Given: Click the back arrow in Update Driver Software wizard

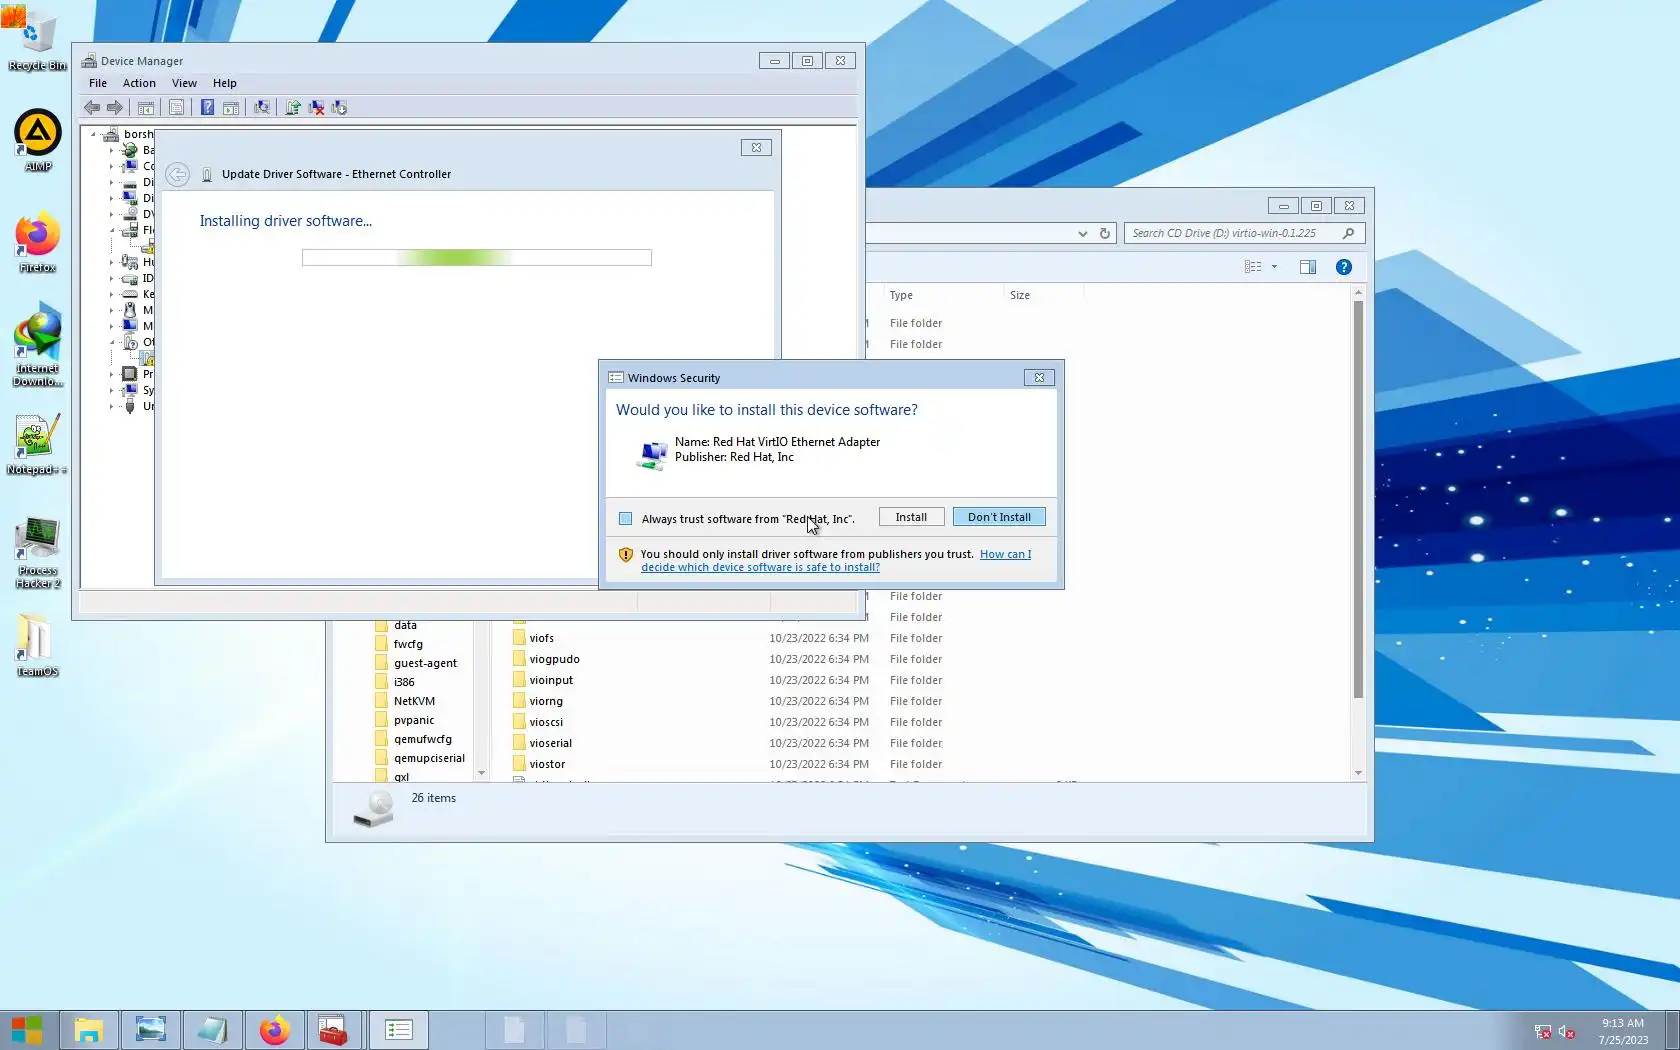Looking at the screenshot, I should [177, 175].
